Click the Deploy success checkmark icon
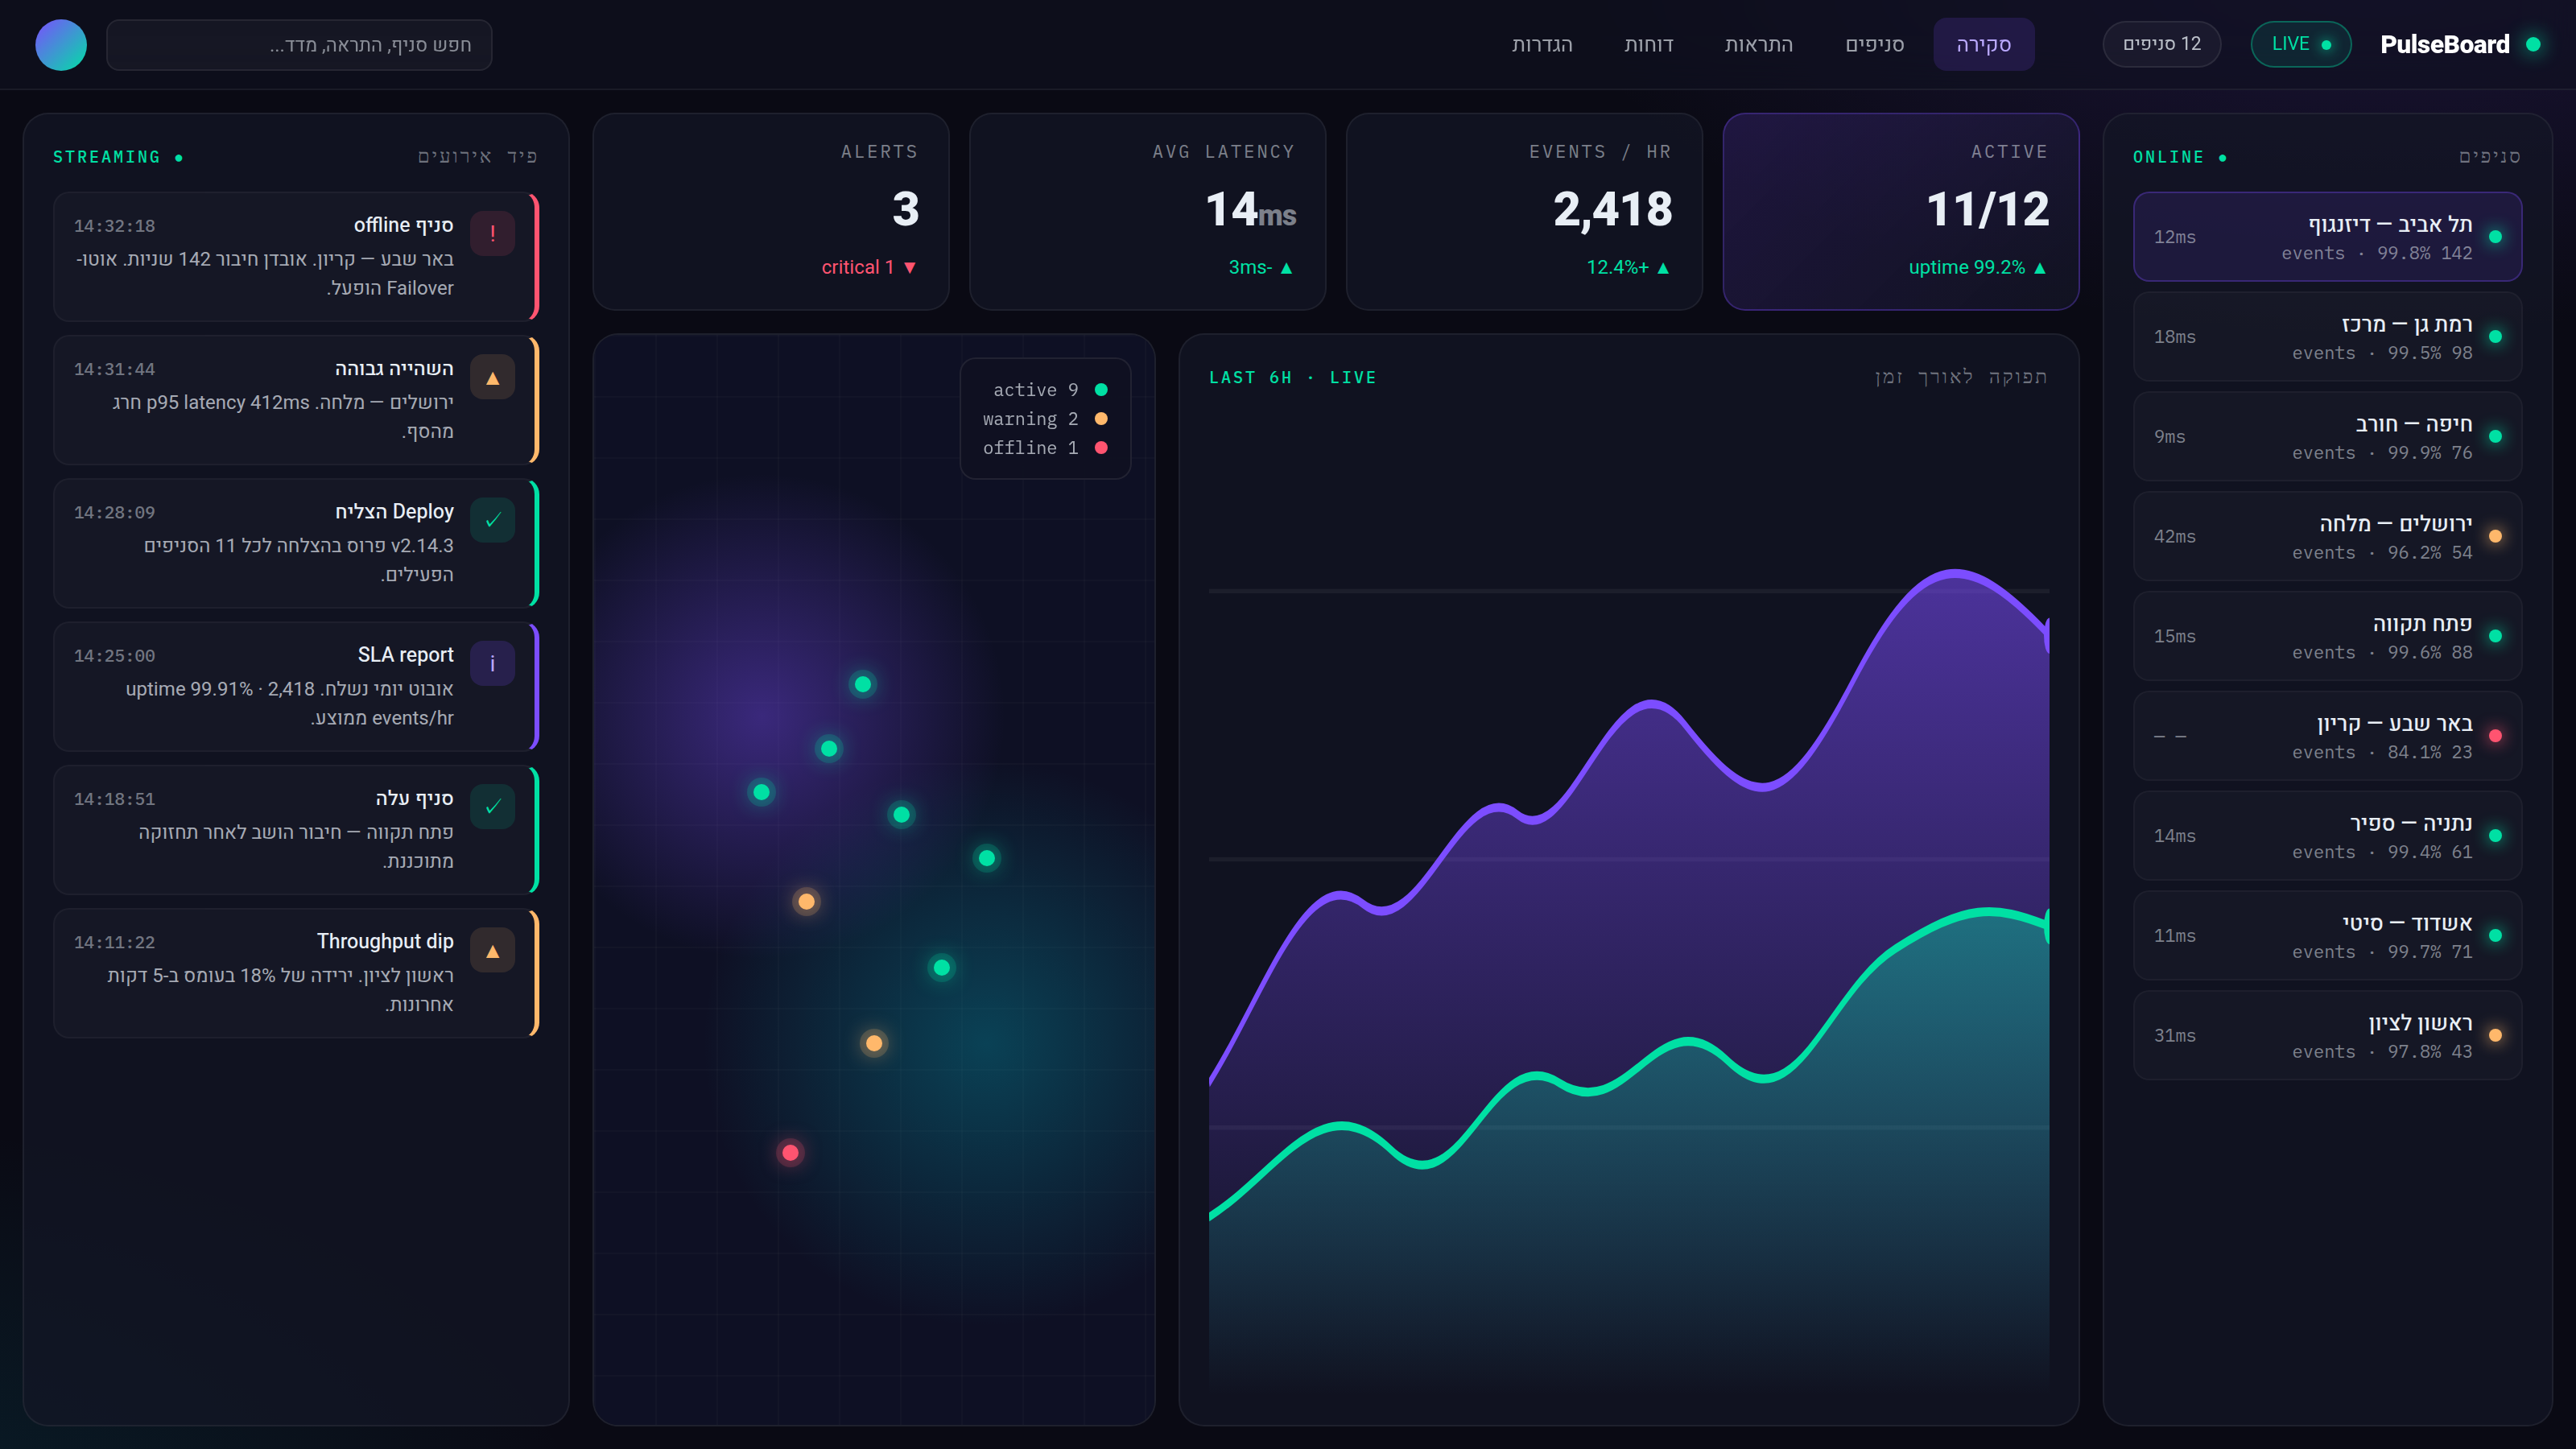The width and height of the screenshot is (2576, 1449). click(492, 521)
